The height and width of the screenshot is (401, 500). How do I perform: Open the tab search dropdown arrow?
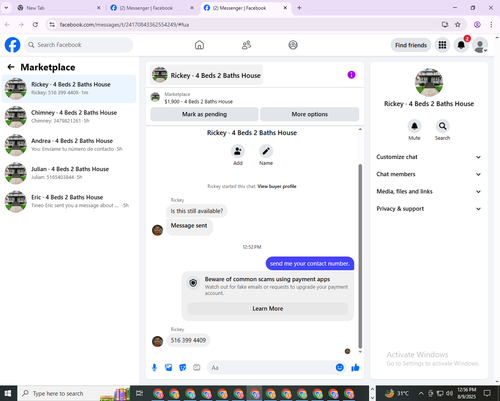[x=6, y=8]
